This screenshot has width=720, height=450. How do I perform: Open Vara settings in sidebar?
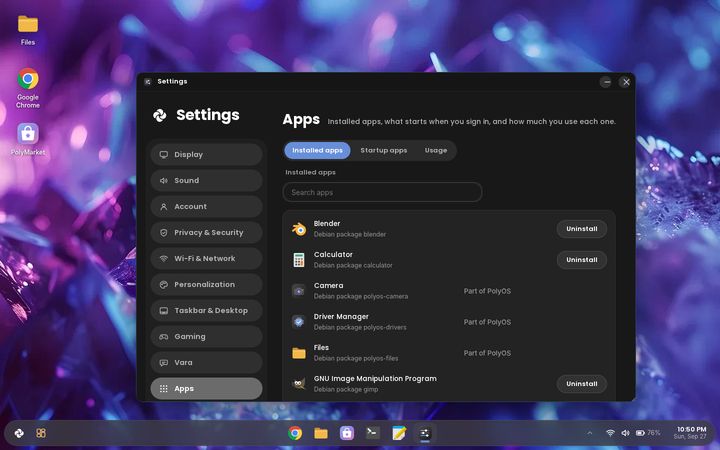pos(207,363)
